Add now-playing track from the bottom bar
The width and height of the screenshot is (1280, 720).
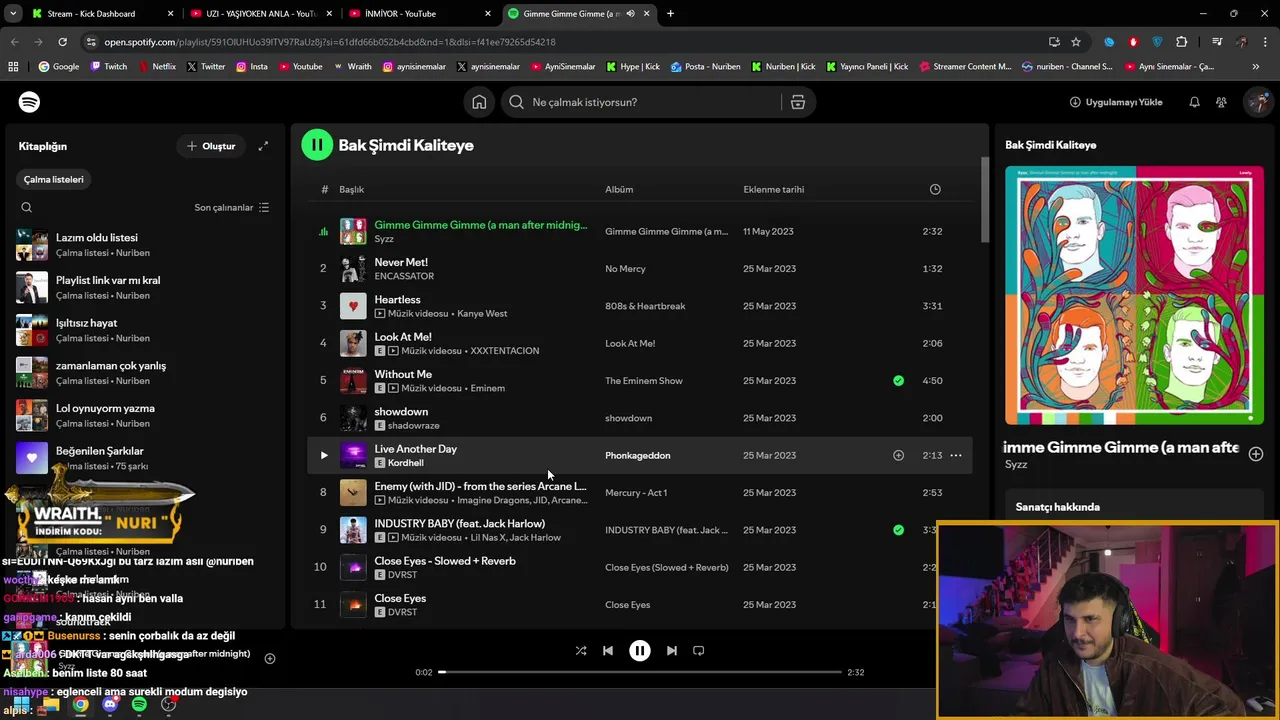(x=269, y=658)
